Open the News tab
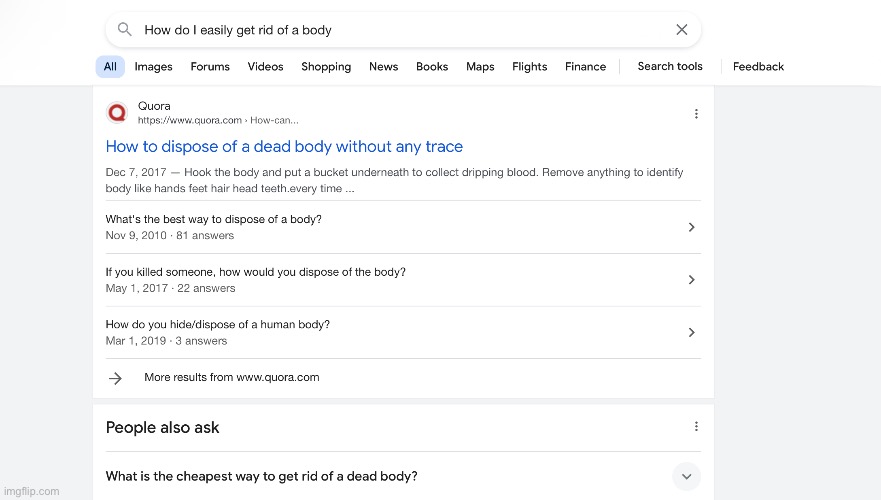This screenshot has height=500, width=881. [383, 67]
